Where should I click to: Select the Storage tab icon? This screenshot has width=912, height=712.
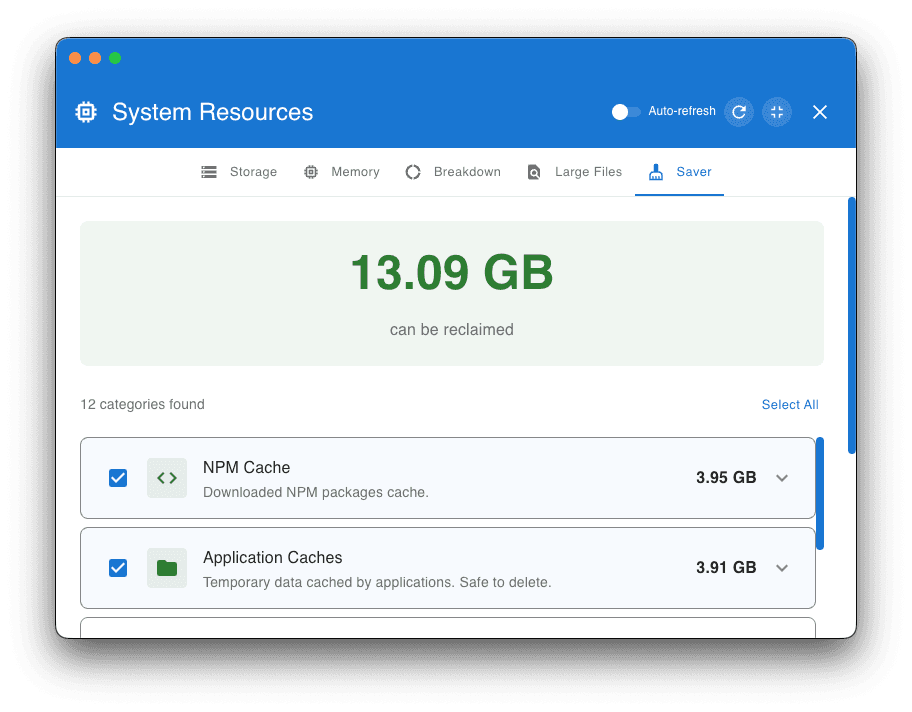(209, 171)
